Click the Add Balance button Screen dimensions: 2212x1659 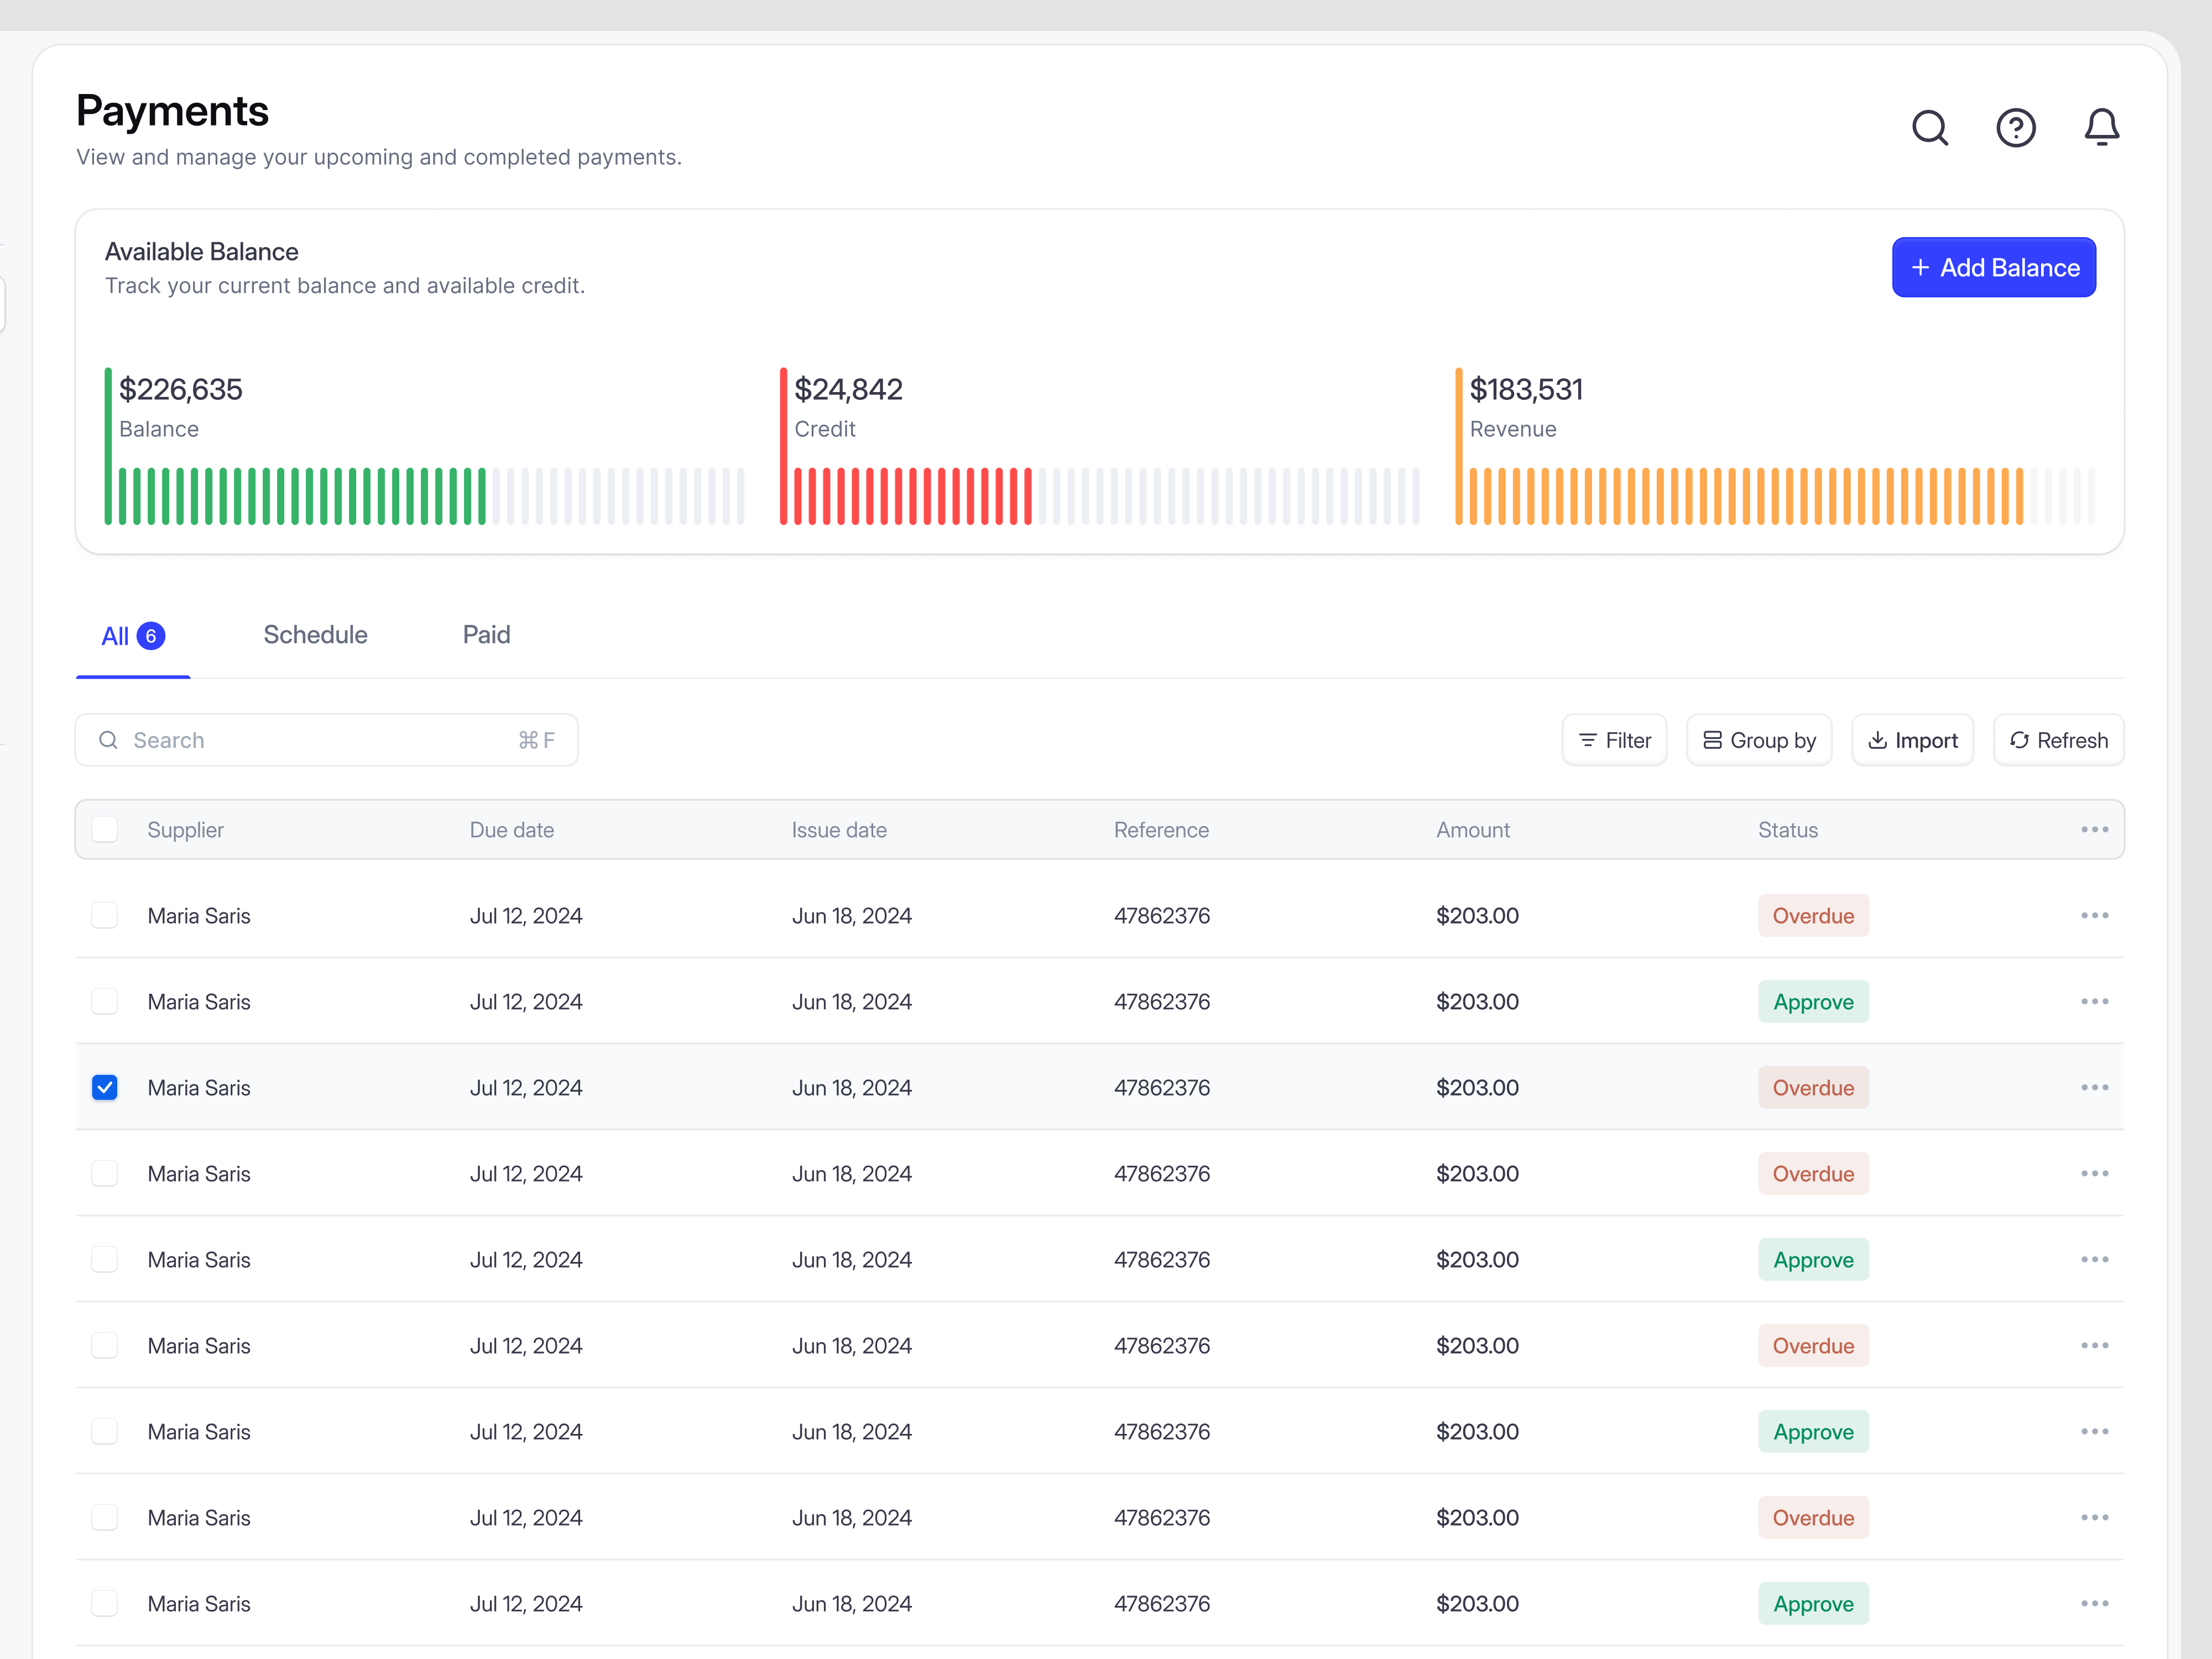point(1993,268)
